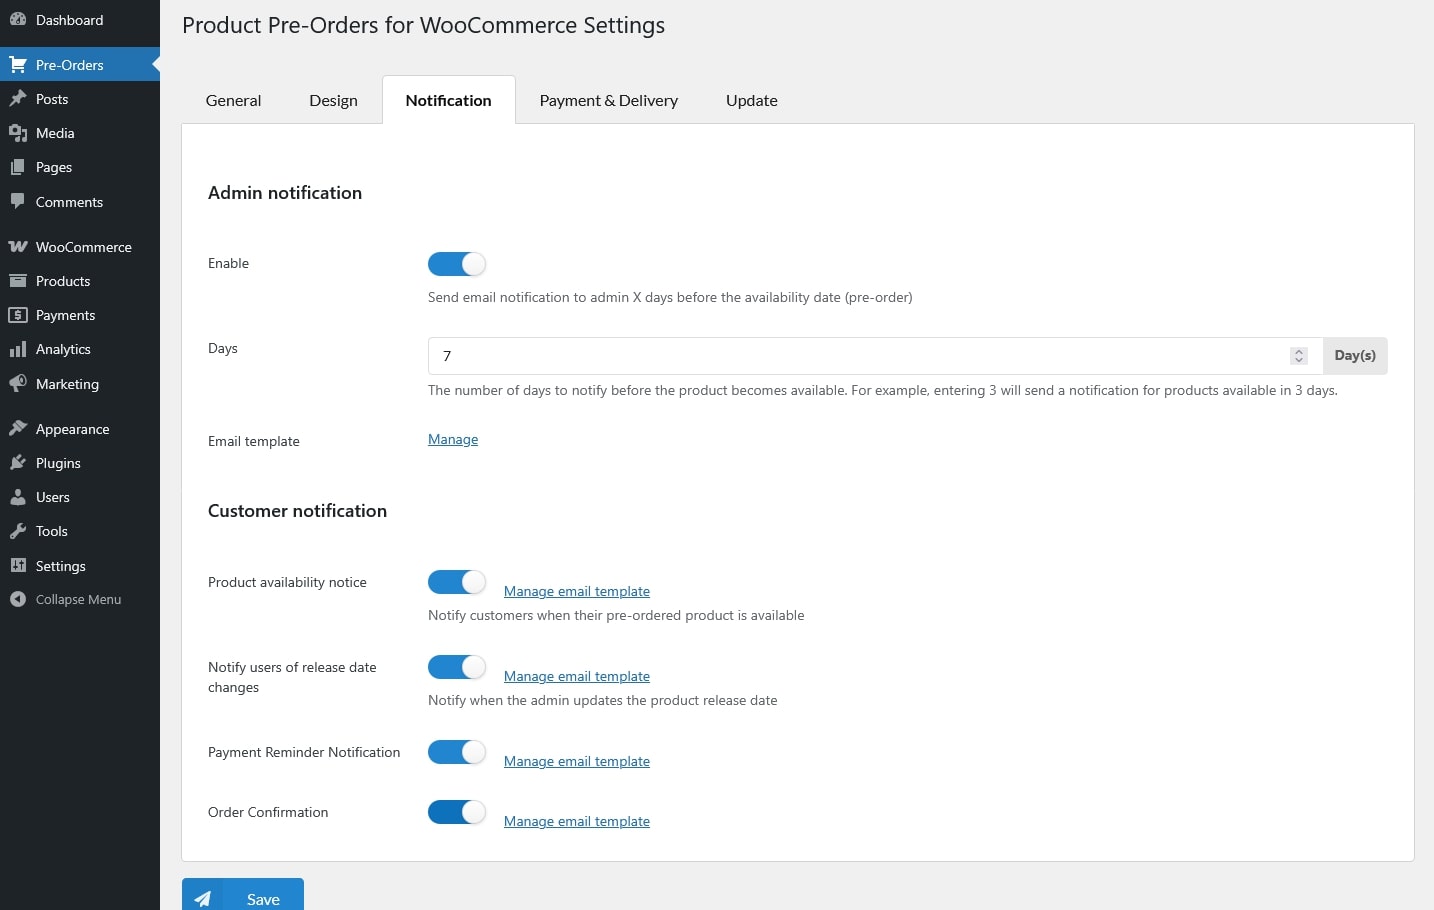Viewport: 1434px width, 910px height.
Task: Toggle the Order Confirmation switch
Action: (x=457, y=812)
